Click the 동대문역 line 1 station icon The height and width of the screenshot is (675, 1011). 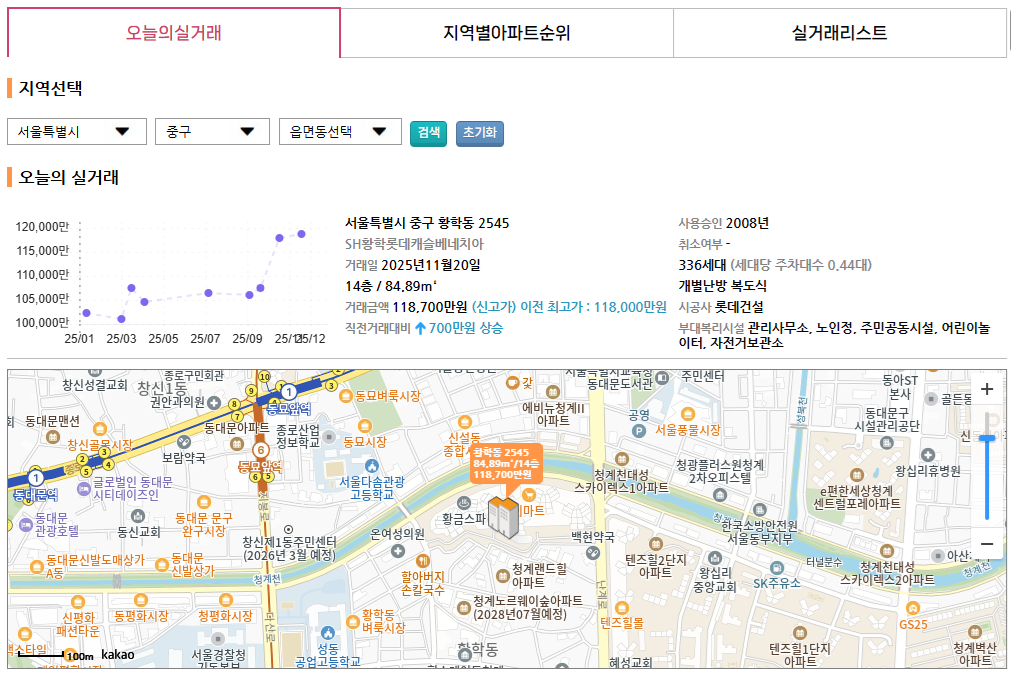tap(36, 477)
